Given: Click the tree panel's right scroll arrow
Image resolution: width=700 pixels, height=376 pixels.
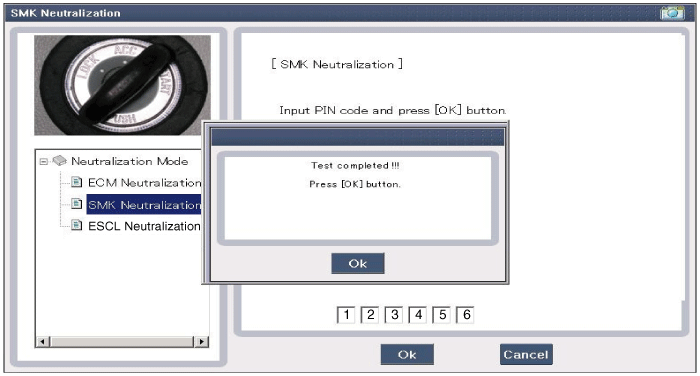Looking at the screenshot, I should click(201, 342).
